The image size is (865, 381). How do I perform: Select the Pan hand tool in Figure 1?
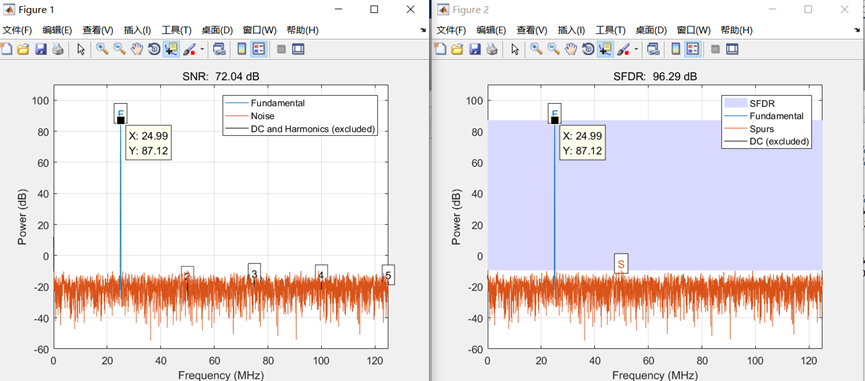137,50
